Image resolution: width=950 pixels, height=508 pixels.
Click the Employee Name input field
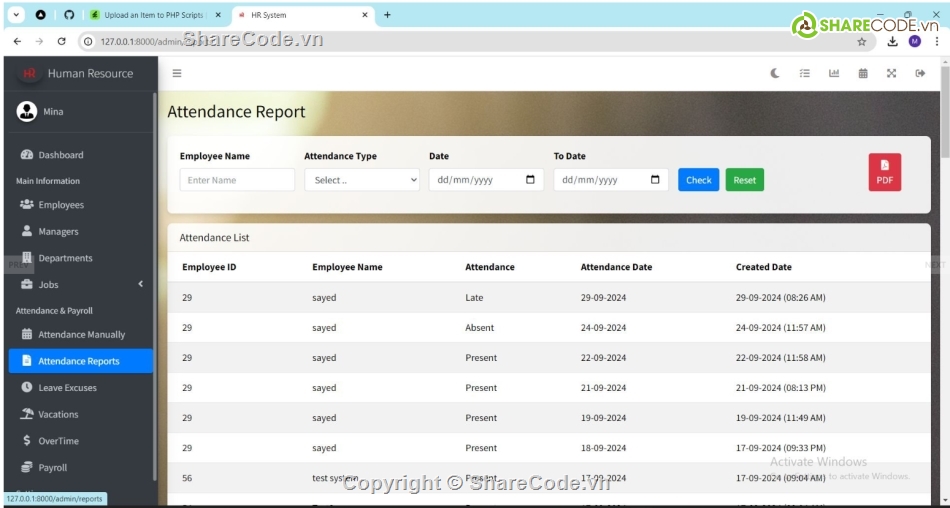click(x=237, y=180)
